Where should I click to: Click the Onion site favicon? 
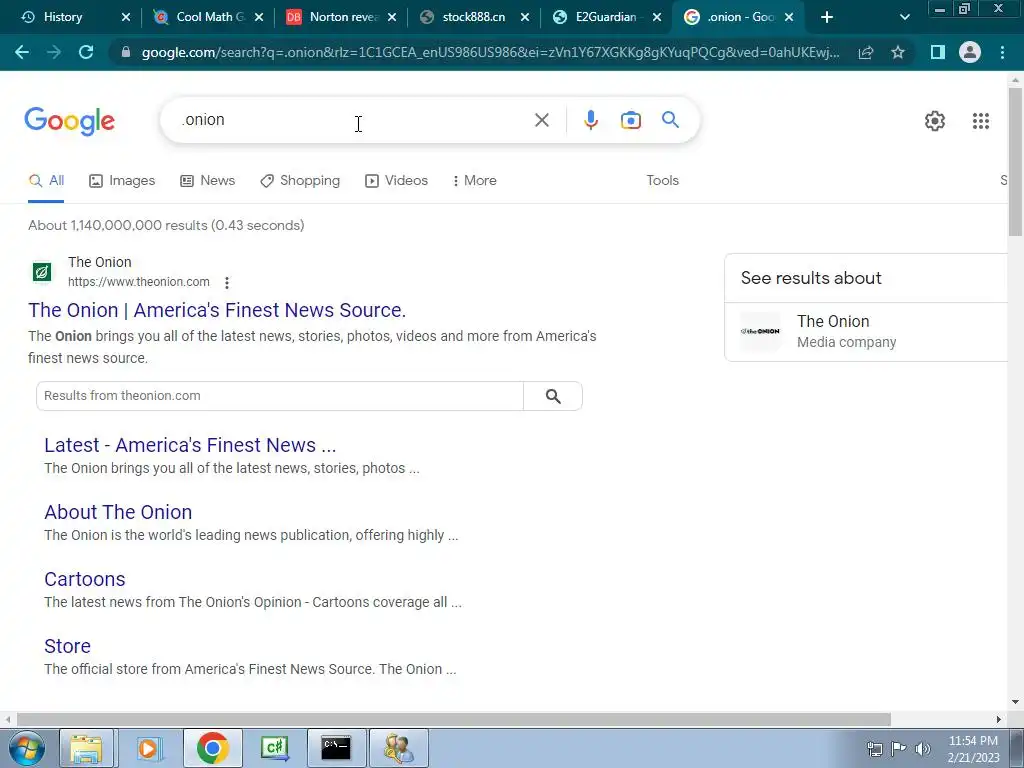point(42,272)
